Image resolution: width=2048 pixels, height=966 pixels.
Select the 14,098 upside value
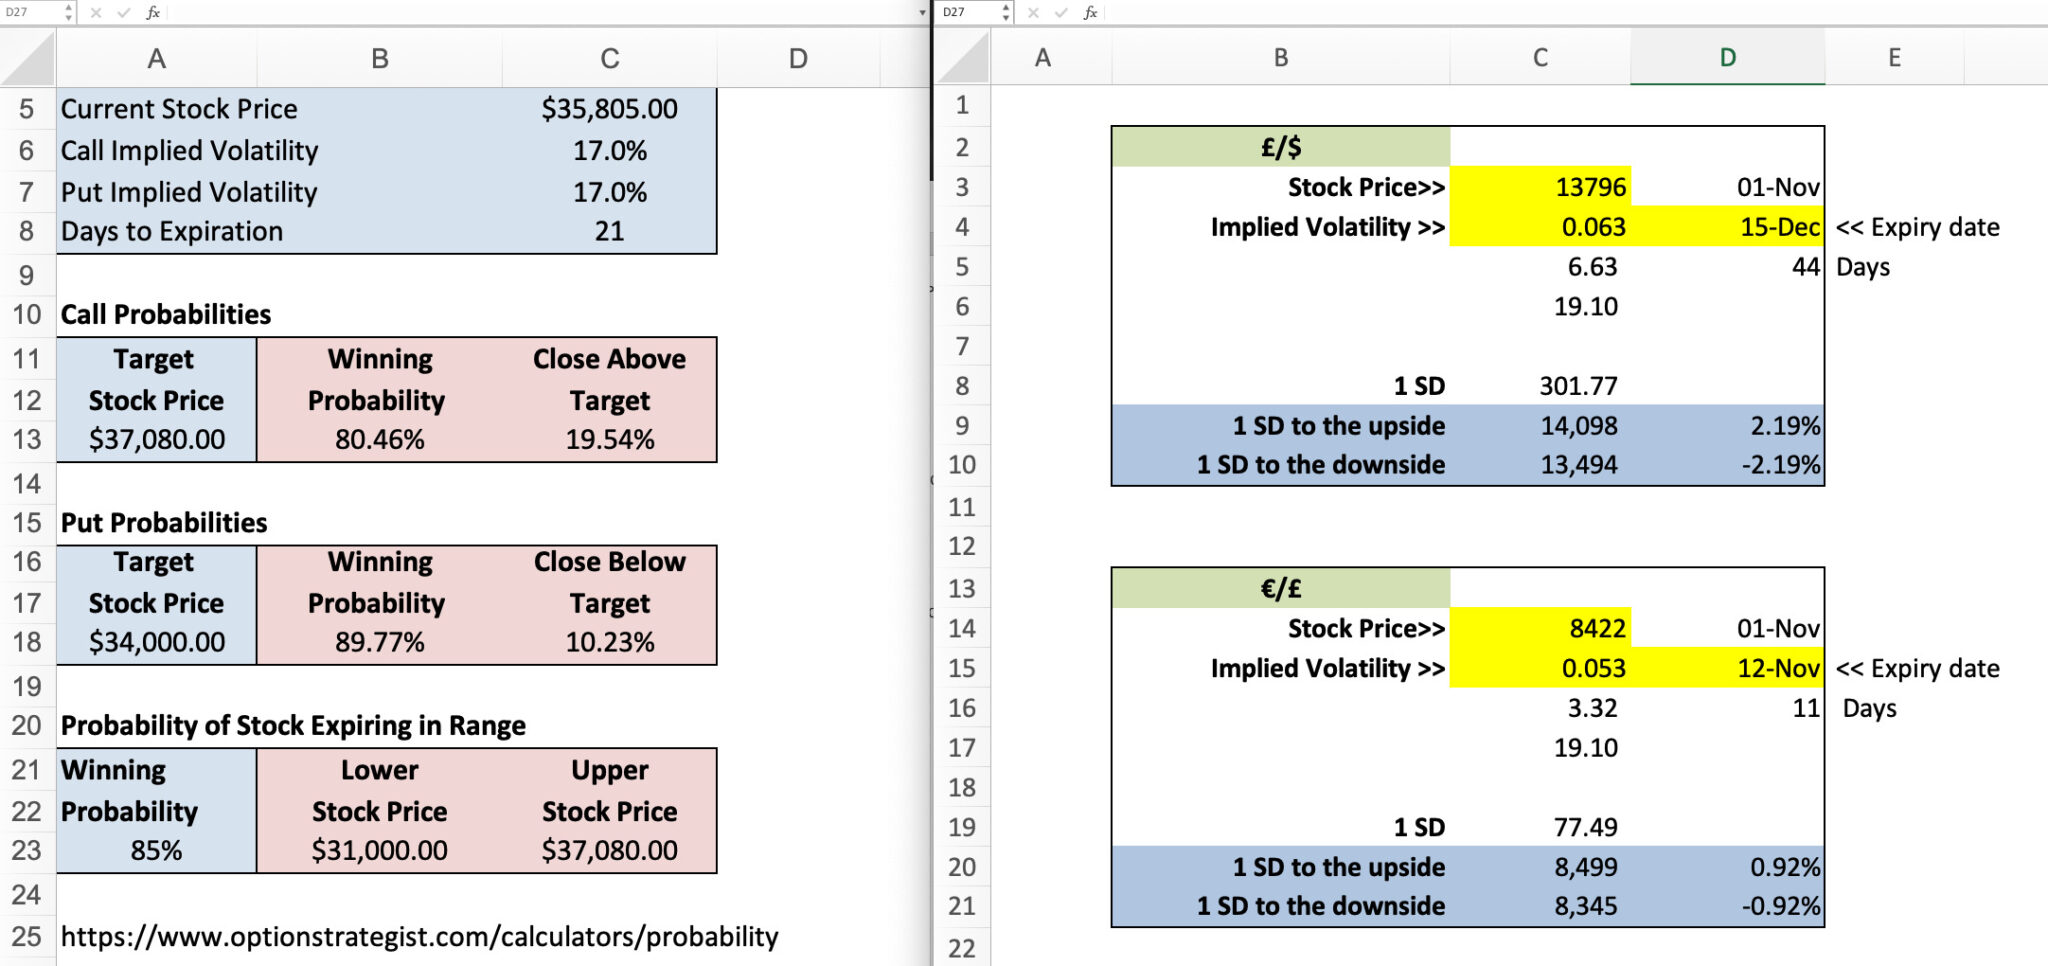pos(1540,426)
